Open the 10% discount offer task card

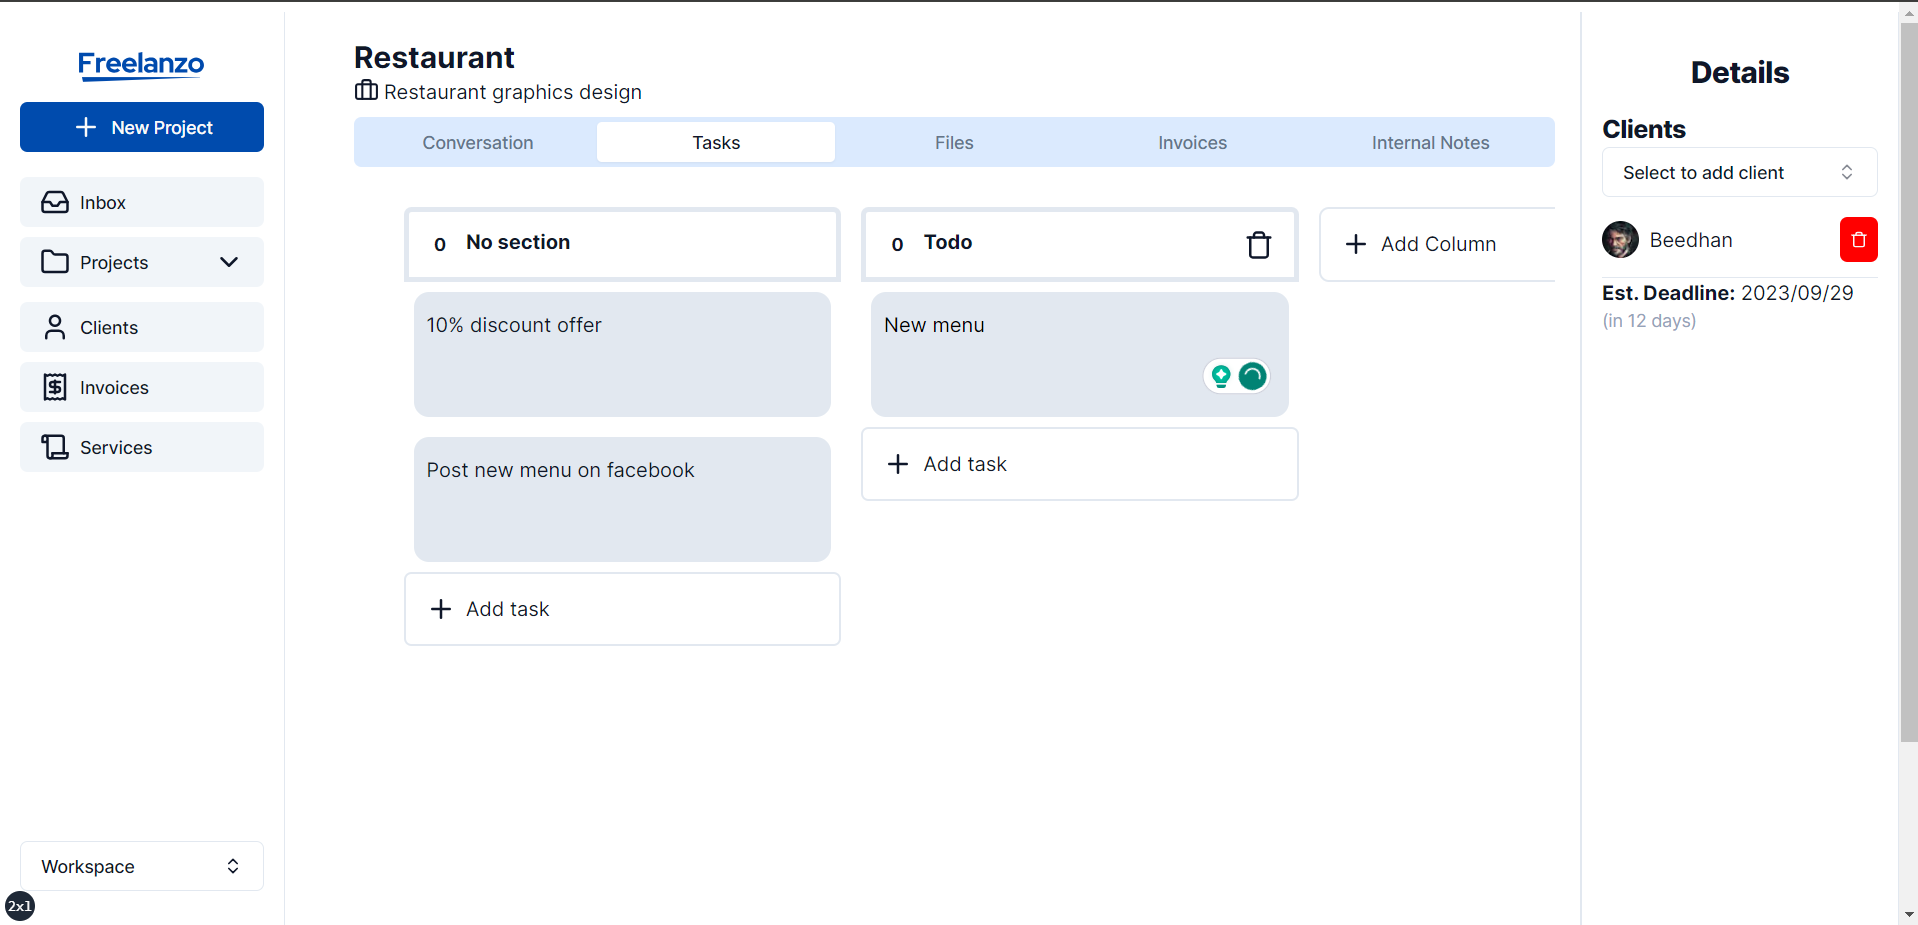tap(622, 354)
